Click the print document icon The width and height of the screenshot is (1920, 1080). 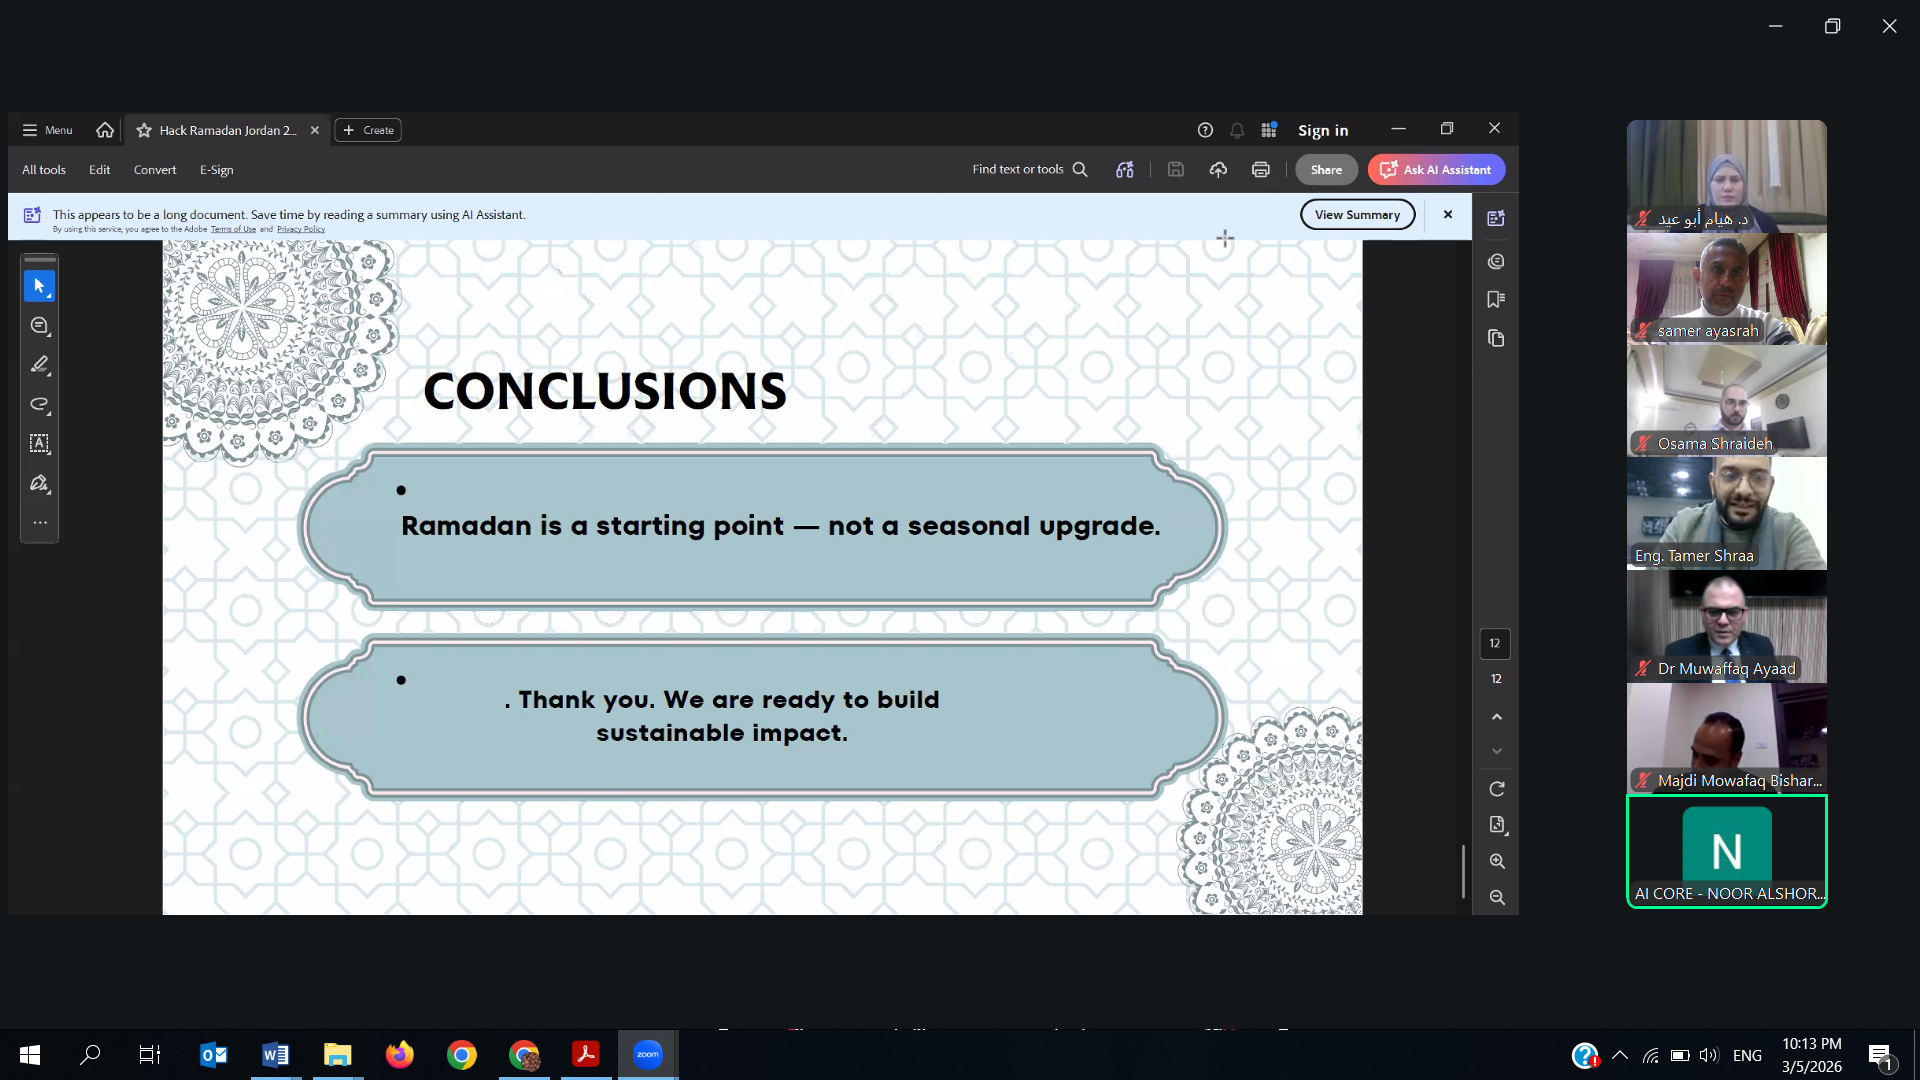tap(1260, 170)
